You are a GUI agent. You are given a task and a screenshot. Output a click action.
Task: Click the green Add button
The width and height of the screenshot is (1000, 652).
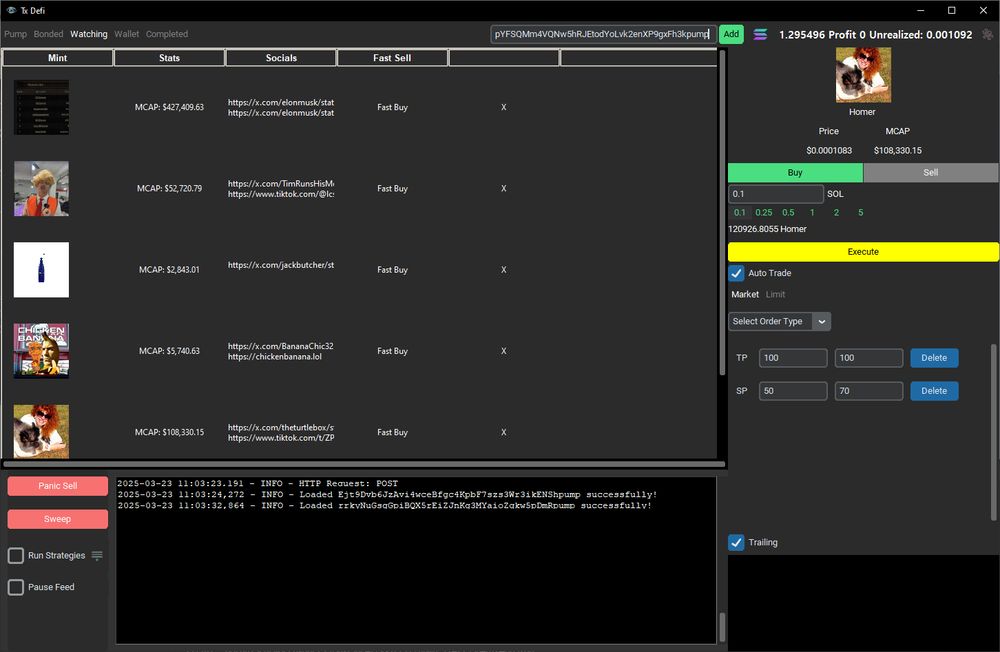click(732, 34)
